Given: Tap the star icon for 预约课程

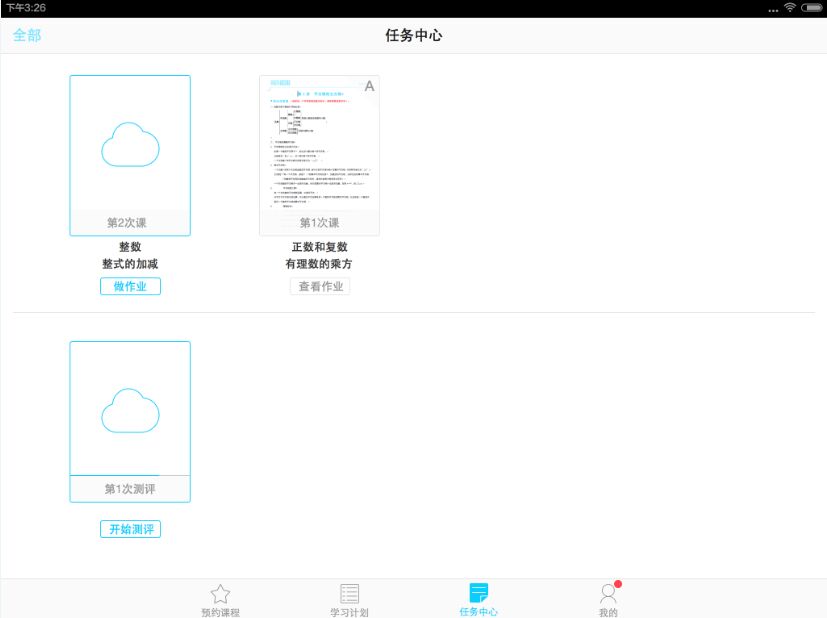Looking at the screenshot, I should [x=220, y=594].
